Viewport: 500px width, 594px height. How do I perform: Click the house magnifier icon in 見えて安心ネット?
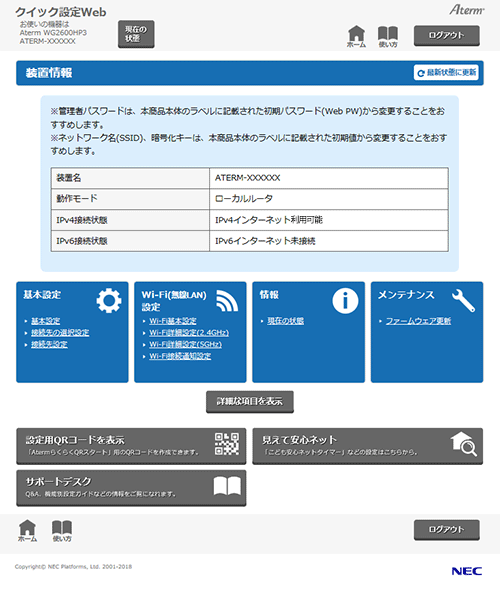point(464,444)
